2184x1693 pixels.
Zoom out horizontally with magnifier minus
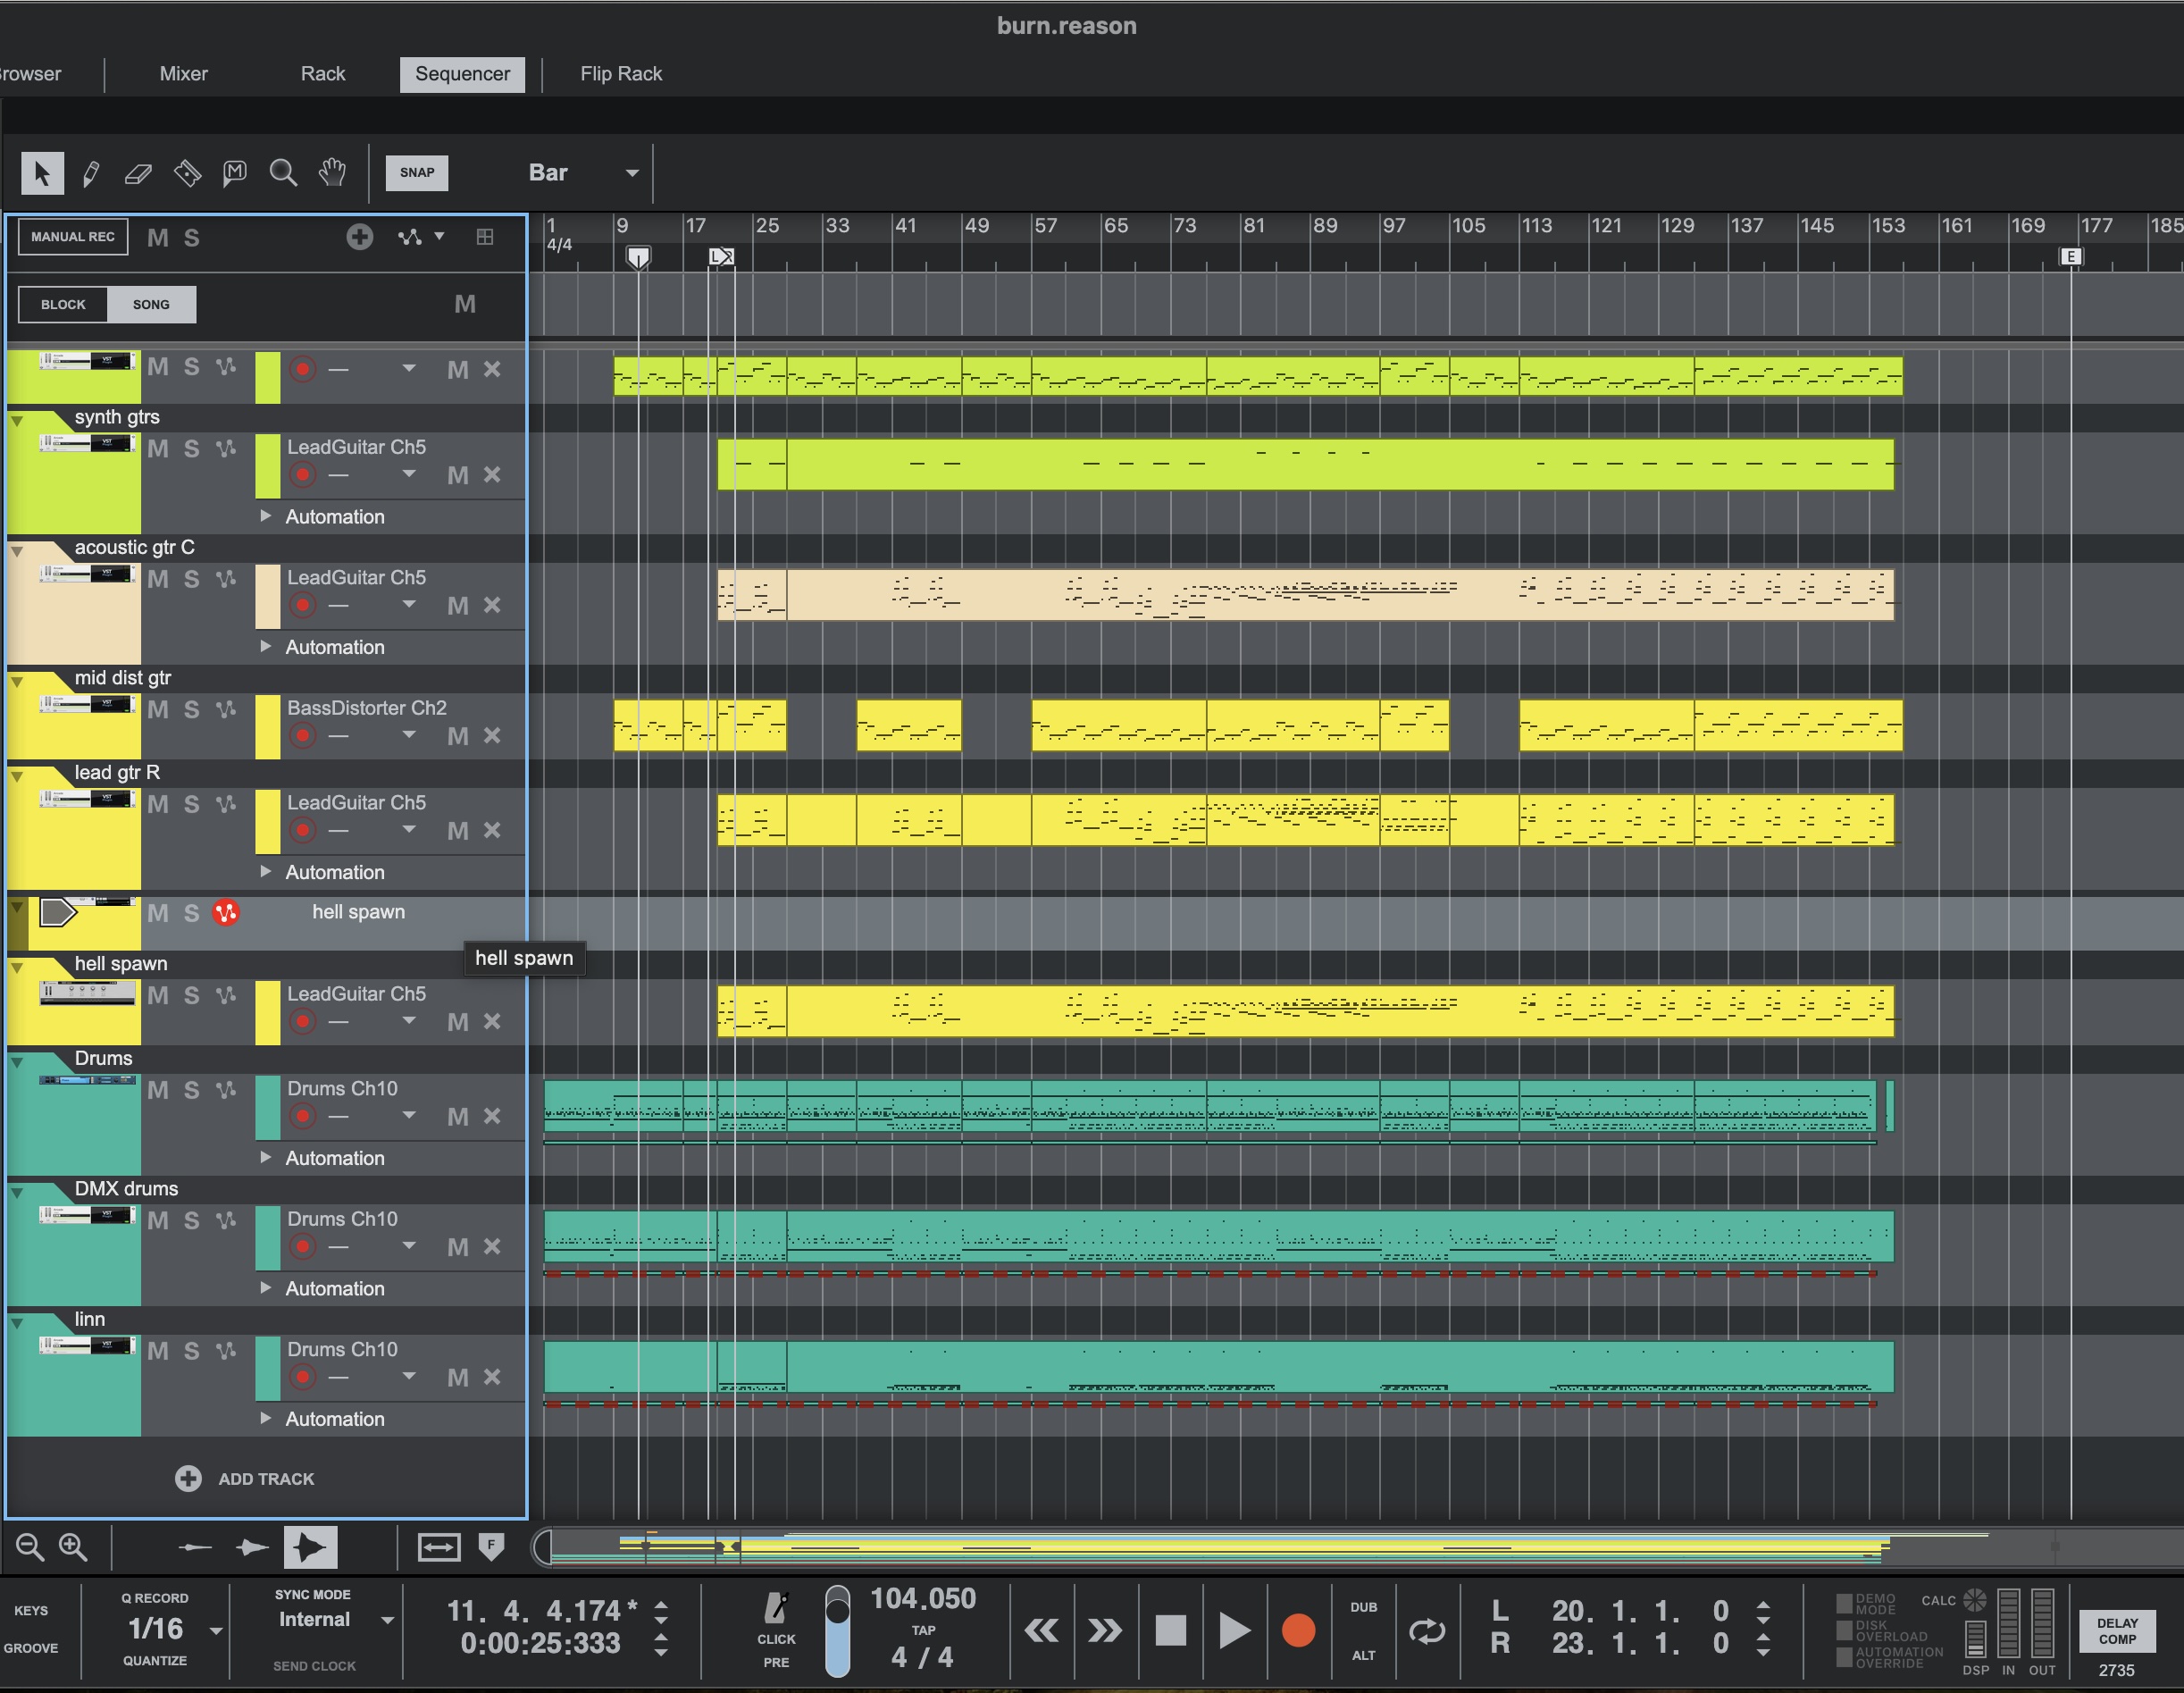[x=30, y=1548]
